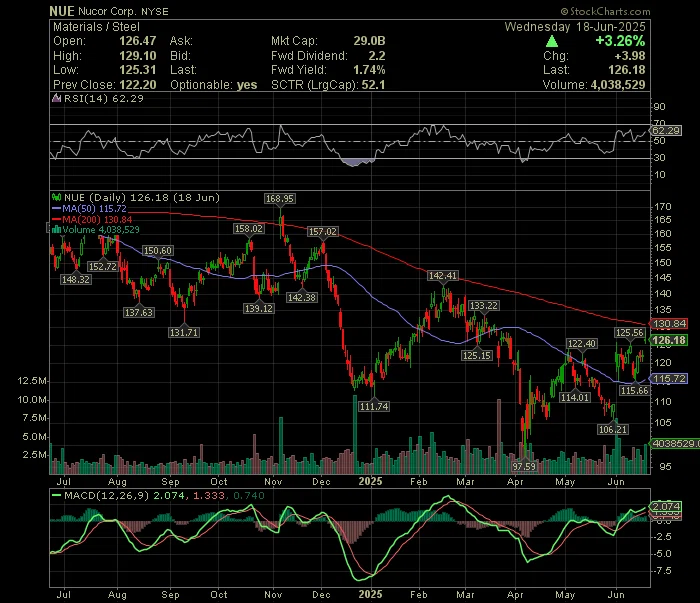Click the 122.40 high price label
The height and width of the screenshot is (603, 700).
[x=582, y=343]
